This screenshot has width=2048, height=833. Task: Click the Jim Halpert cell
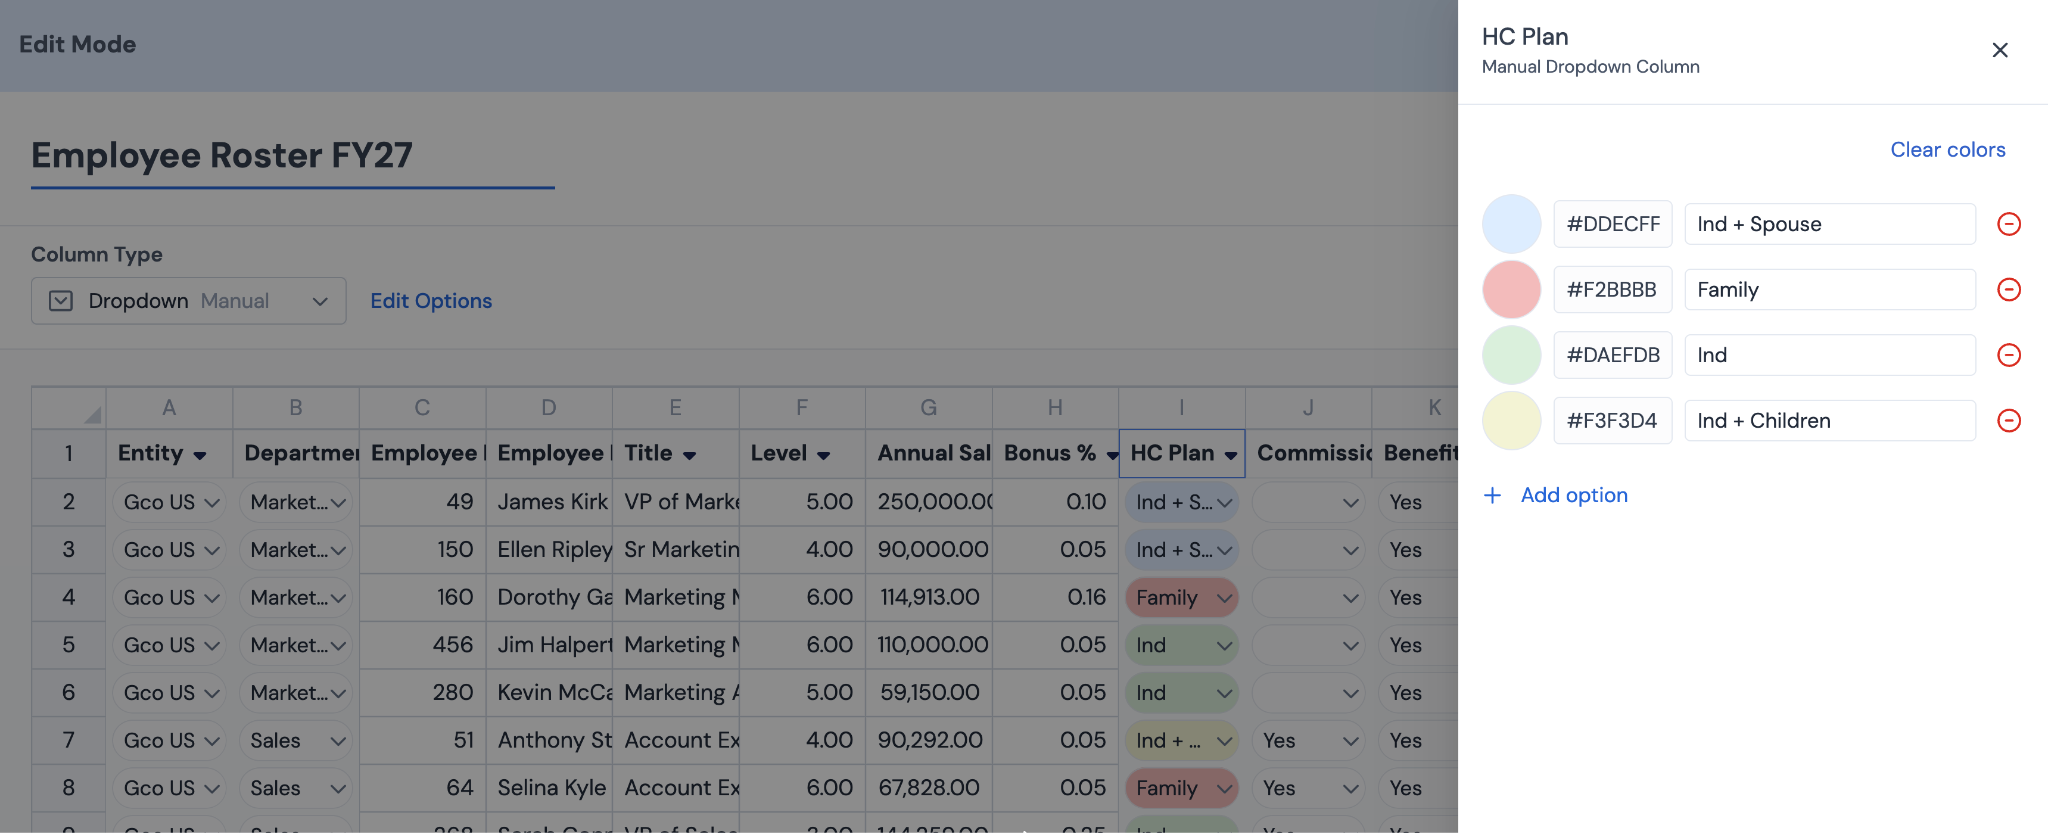tap(549, 645)
